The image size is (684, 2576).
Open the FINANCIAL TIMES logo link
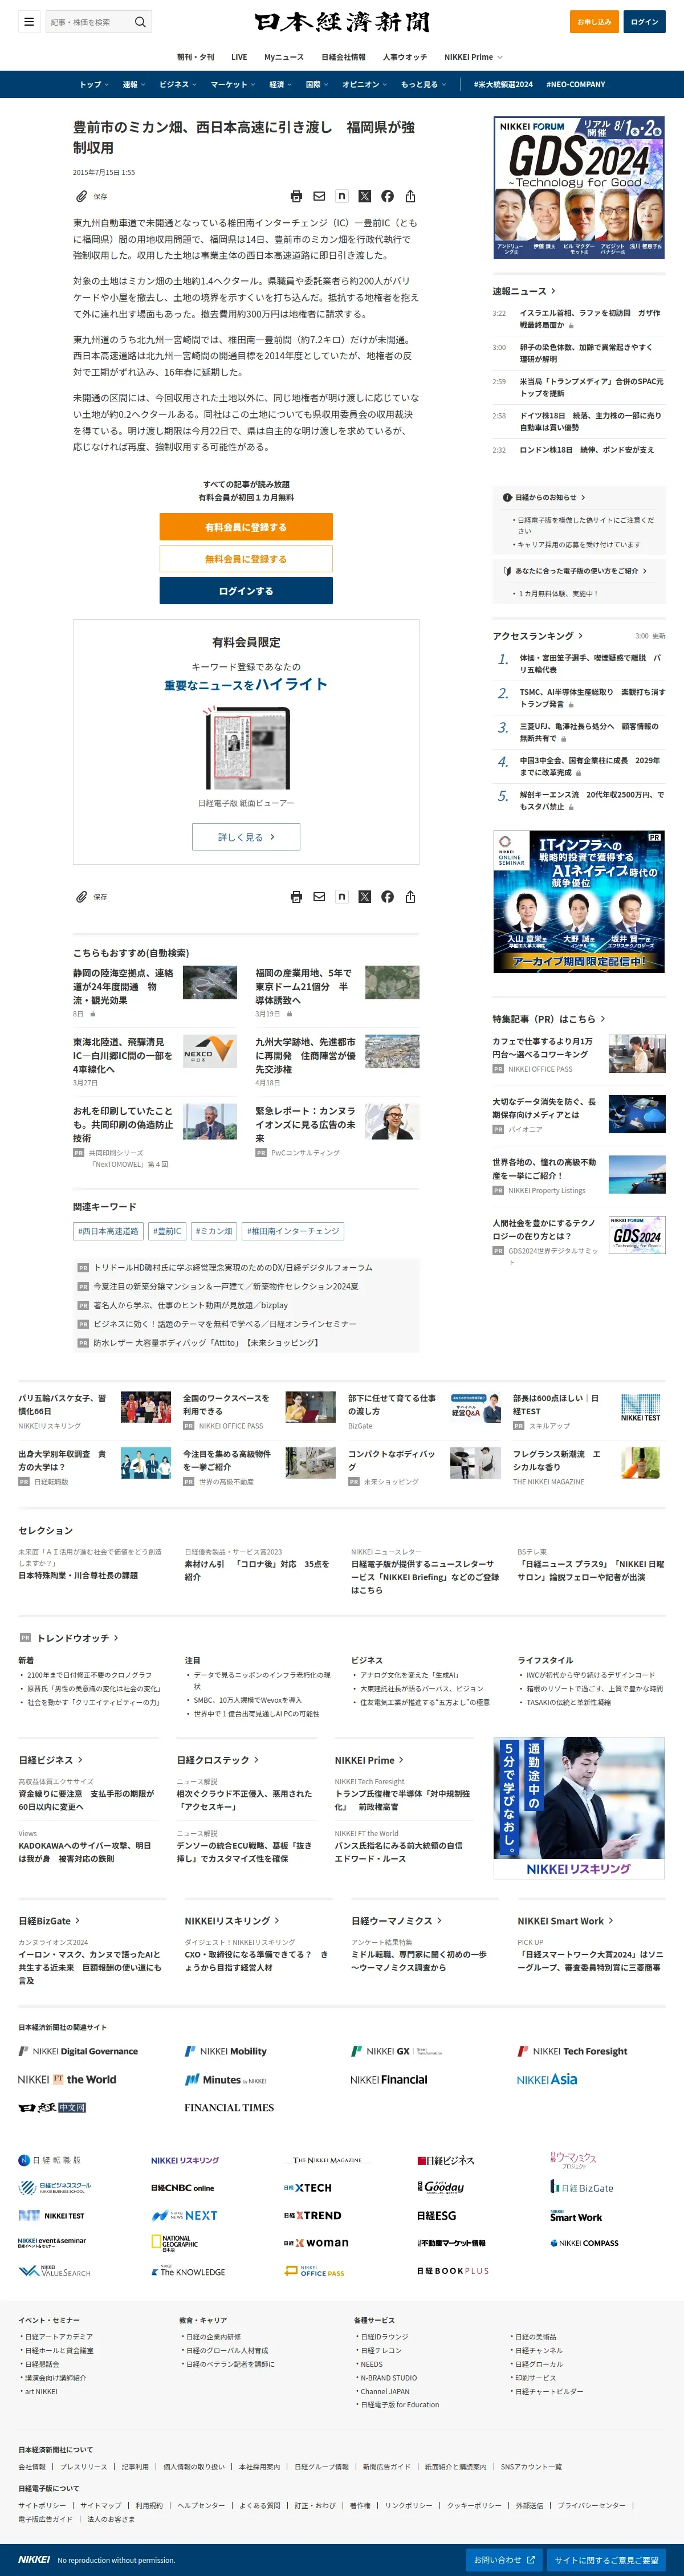[x=229, y=2107]
